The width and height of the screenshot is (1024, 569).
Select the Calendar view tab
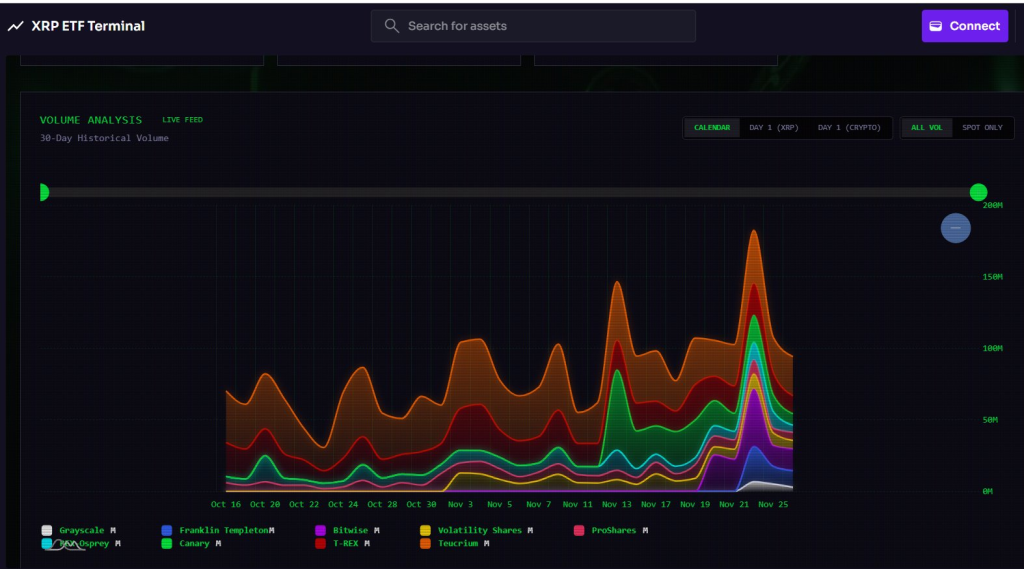click(x=712, y=128)
